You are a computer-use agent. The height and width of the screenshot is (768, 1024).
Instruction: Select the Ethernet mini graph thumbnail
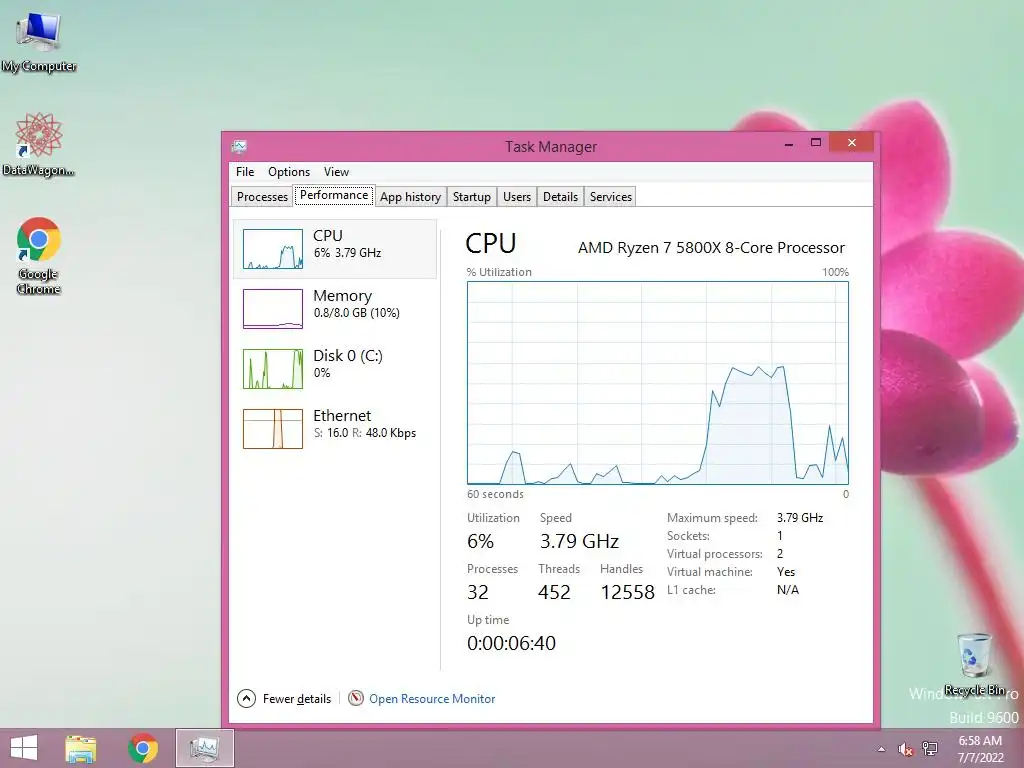tap(273, 428)
